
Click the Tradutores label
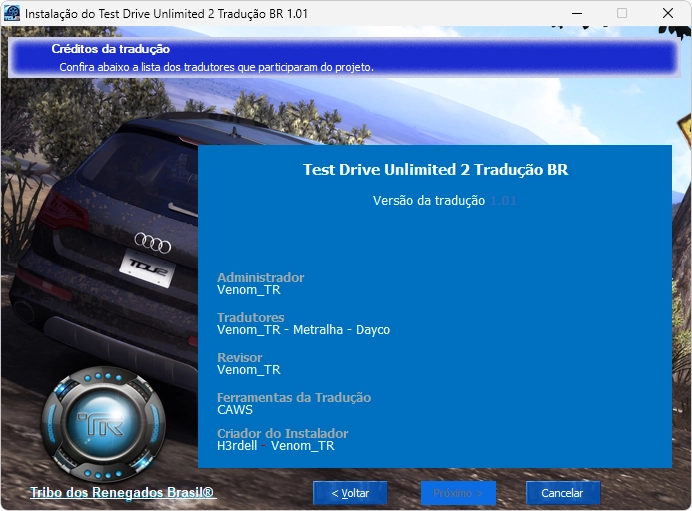coord(251,317)
